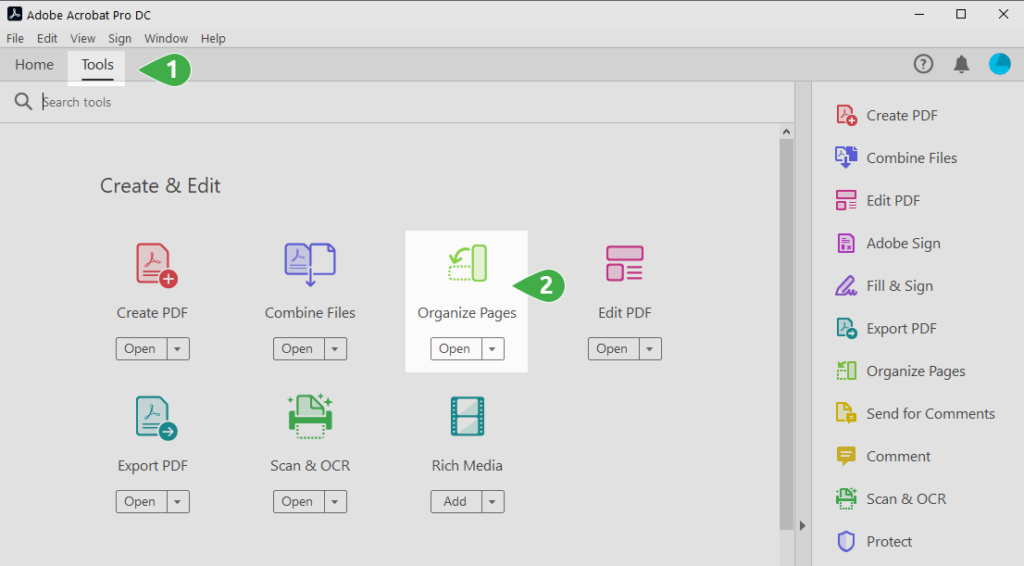Click the vertical scrollbar thumb of the tools list
Image resolution: width=1024 pixels, height=566 pixels.
[x=786, y=333]
